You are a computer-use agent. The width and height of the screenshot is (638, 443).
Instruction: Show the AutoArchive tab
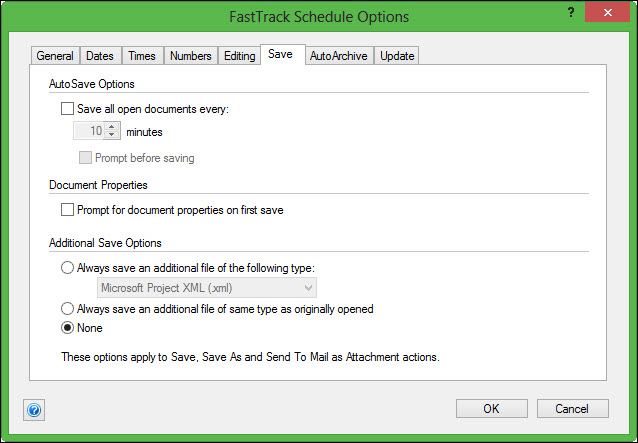tap(337, 56)
